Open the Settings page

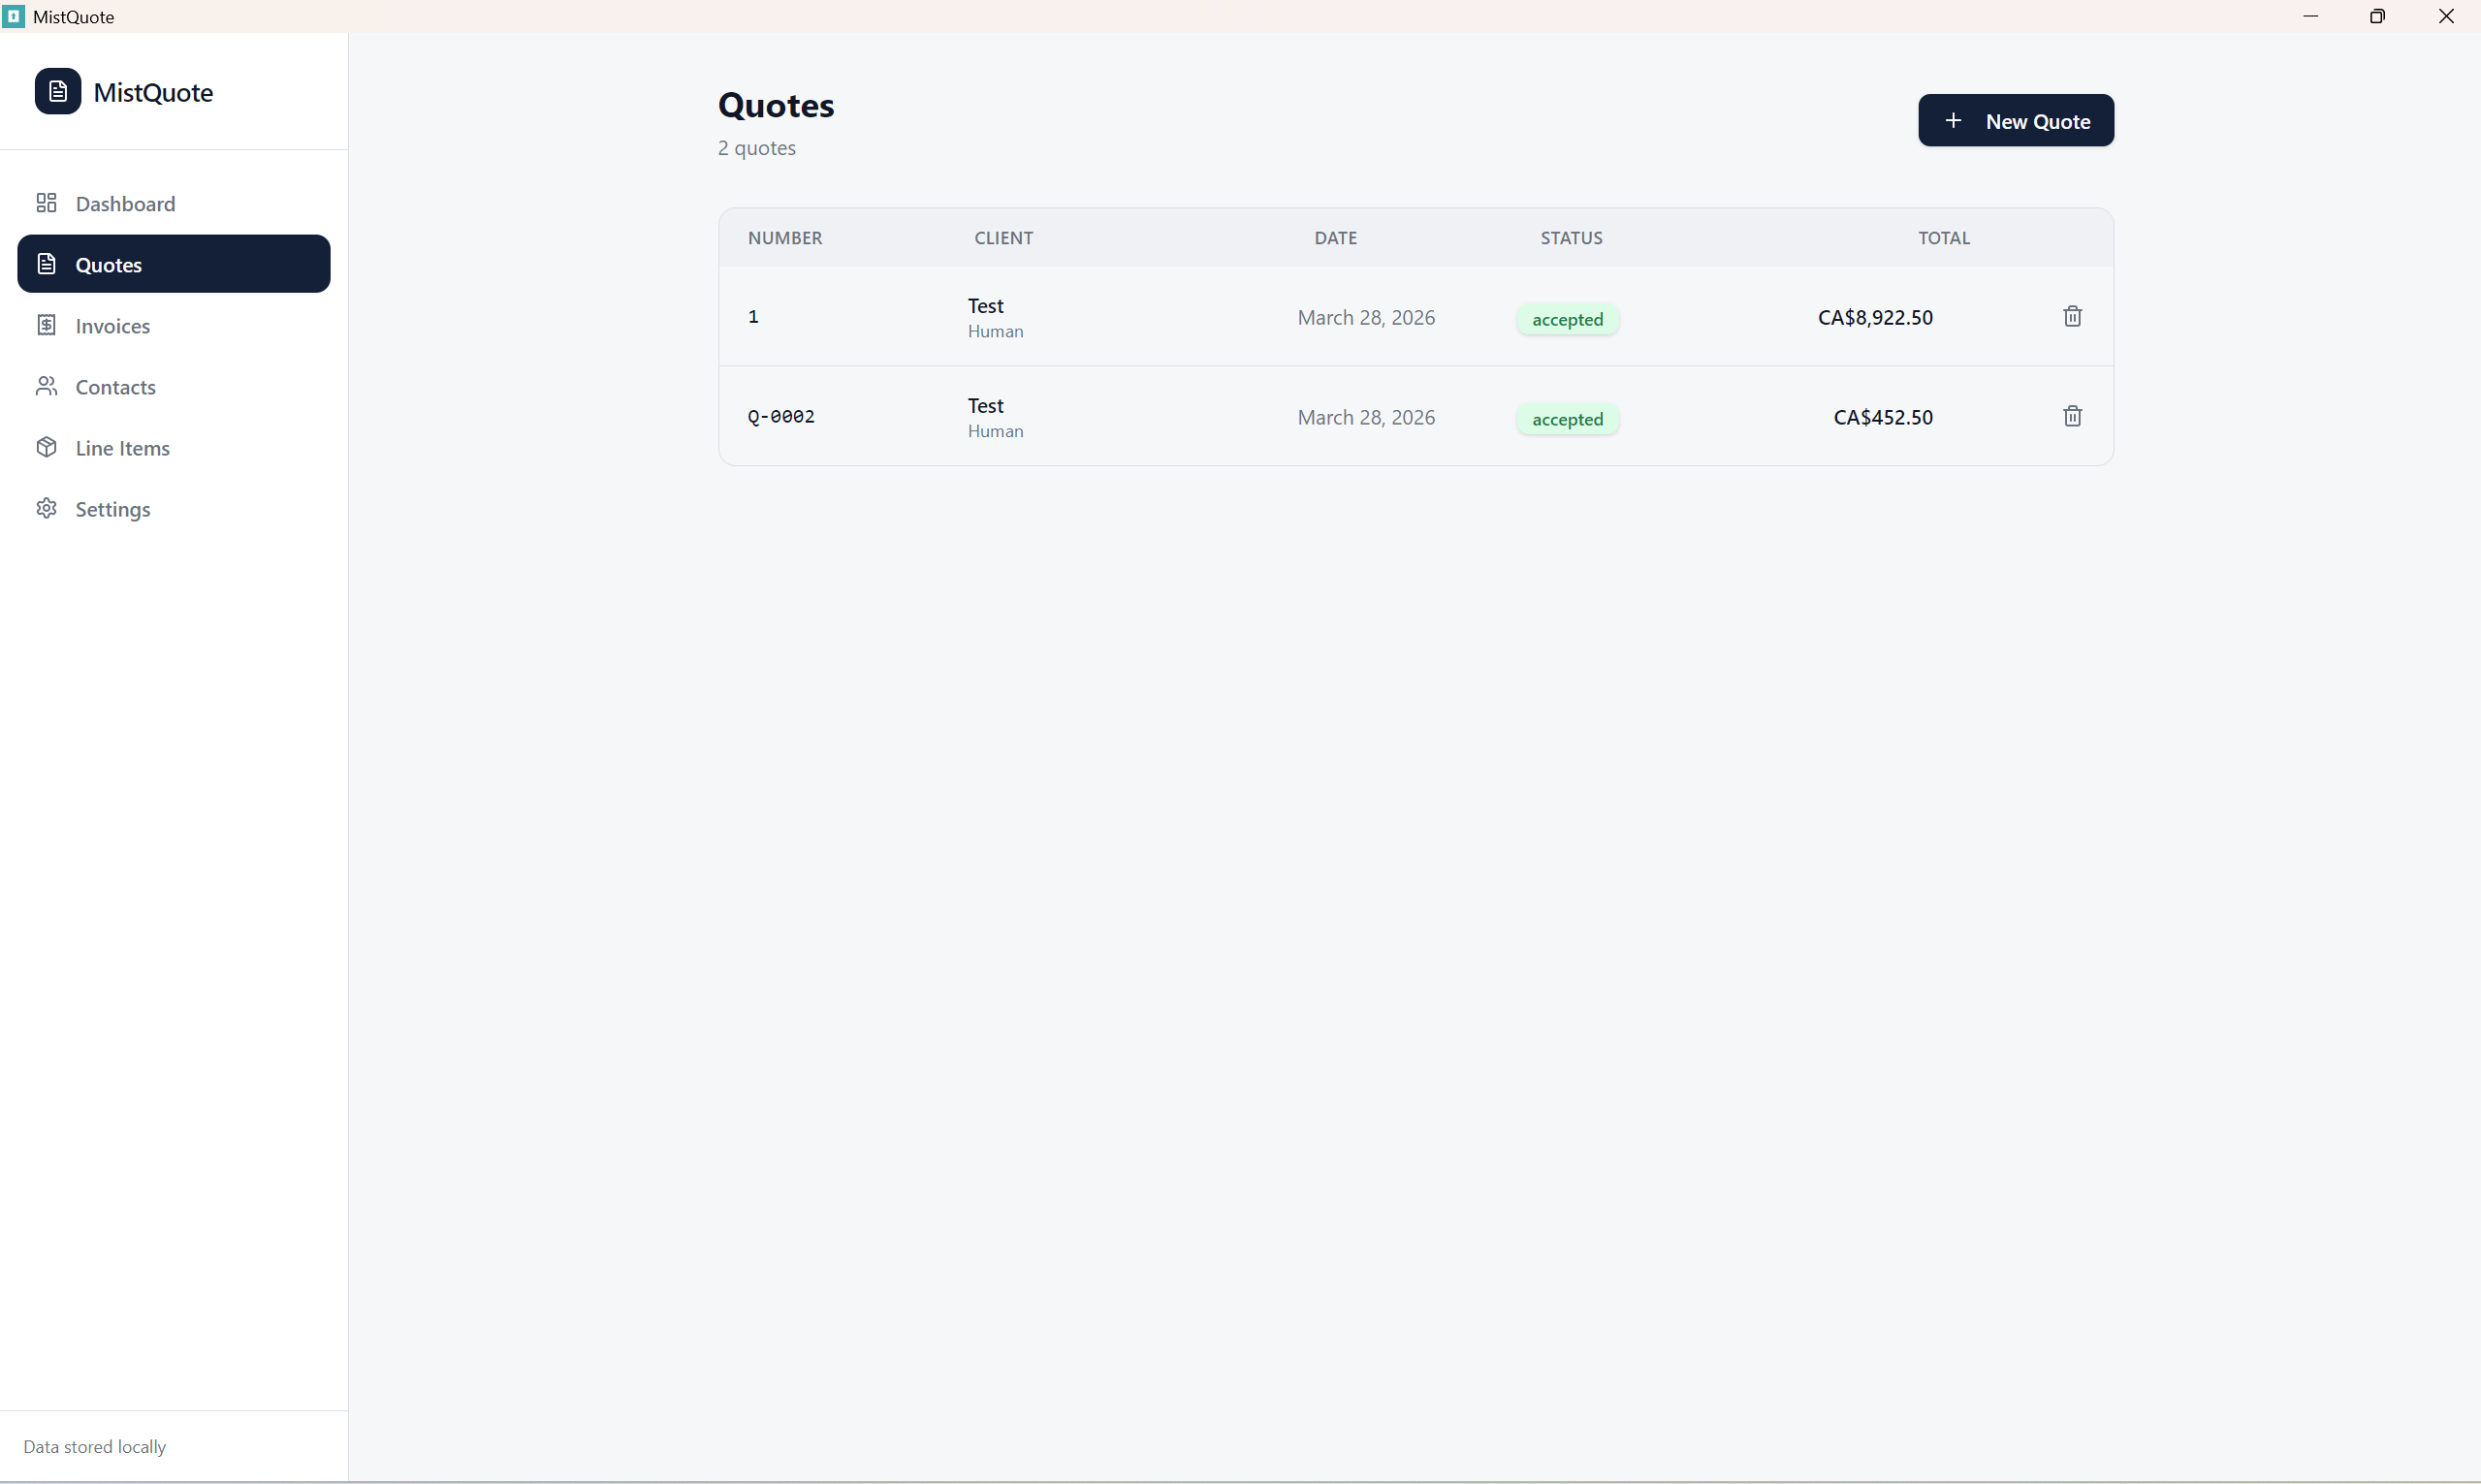tap(112, 509)
